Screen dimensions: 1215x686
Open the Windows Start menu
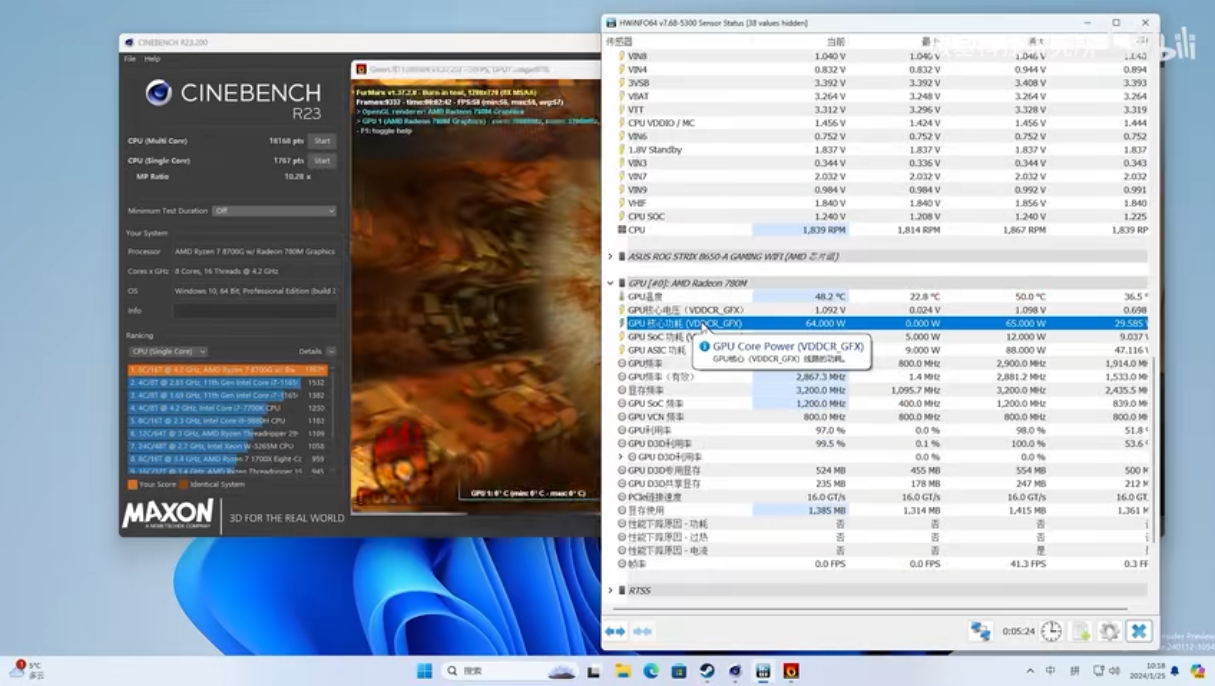coord(424,671)
